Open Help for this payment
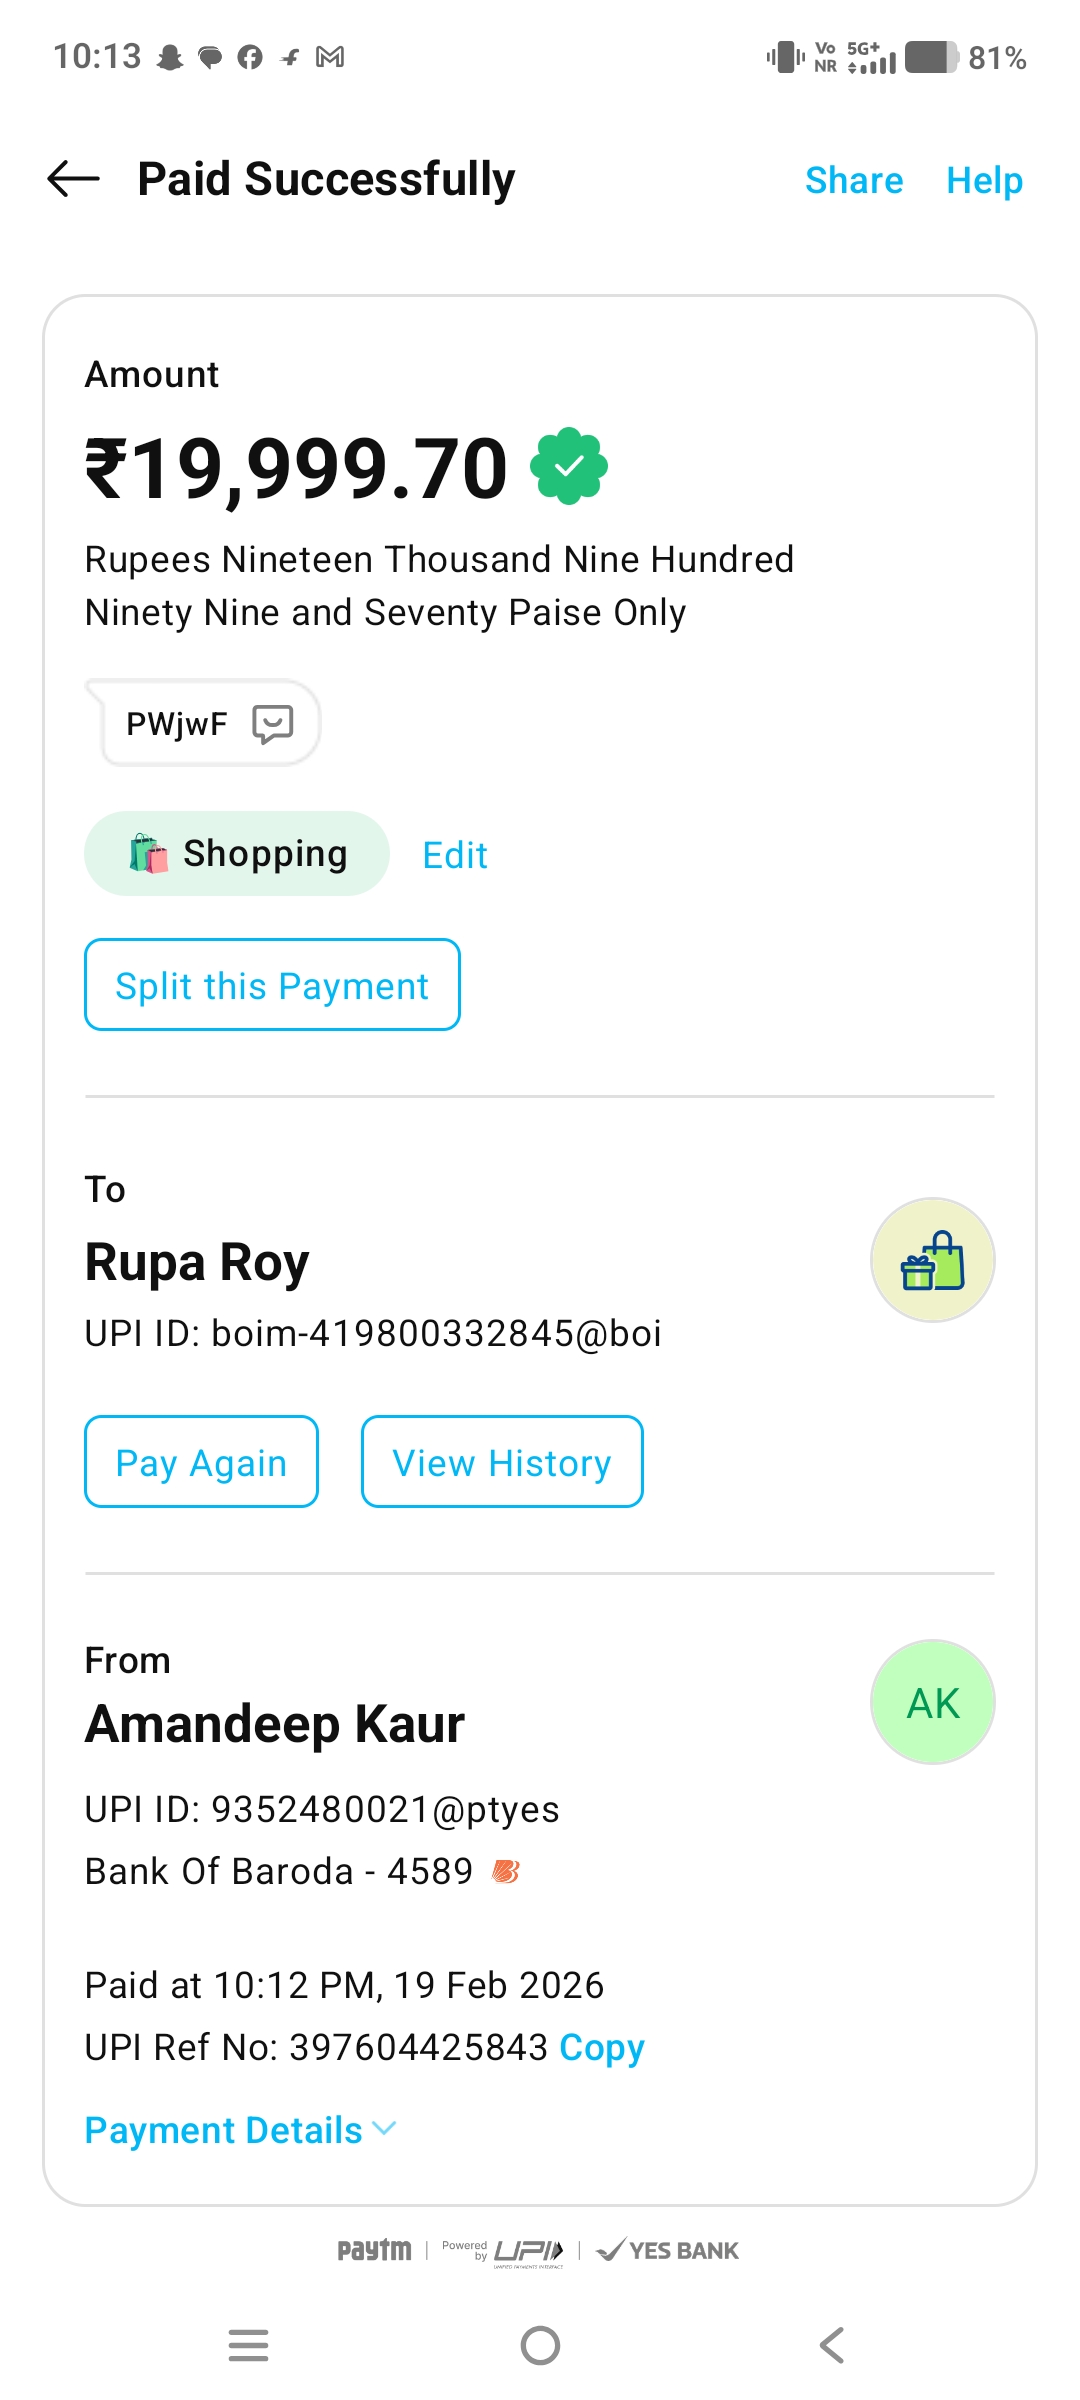This screenshot has width=1080, height=2400. (984, 181)
